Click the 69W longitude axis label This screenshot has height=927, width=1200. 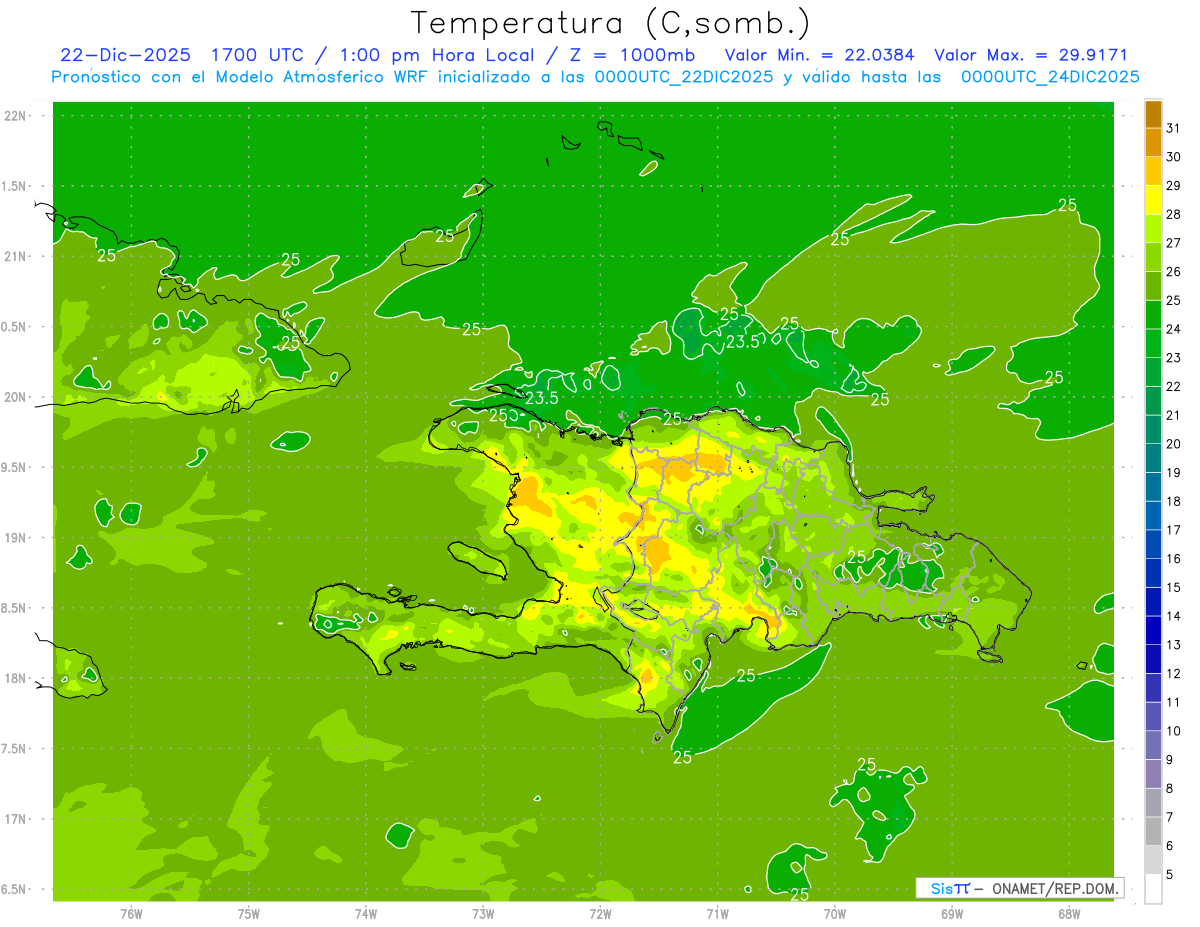pos(952,914)
